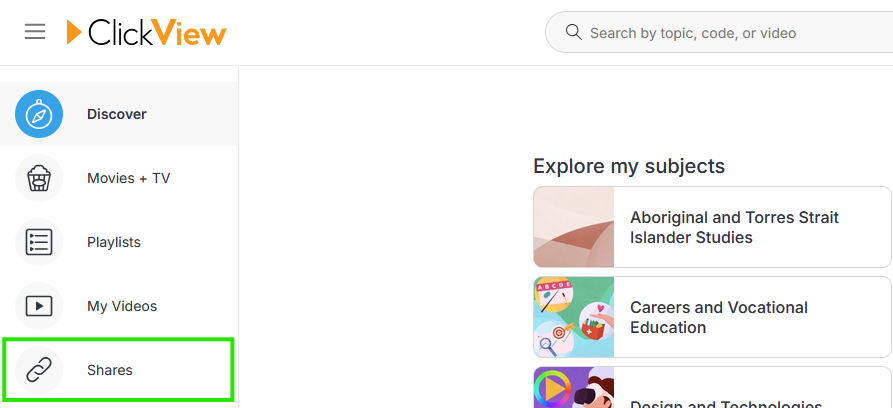Open Aboriginal and Torres Strait Islander Studies
Screen dimensions: 893x408
[734, 227]
